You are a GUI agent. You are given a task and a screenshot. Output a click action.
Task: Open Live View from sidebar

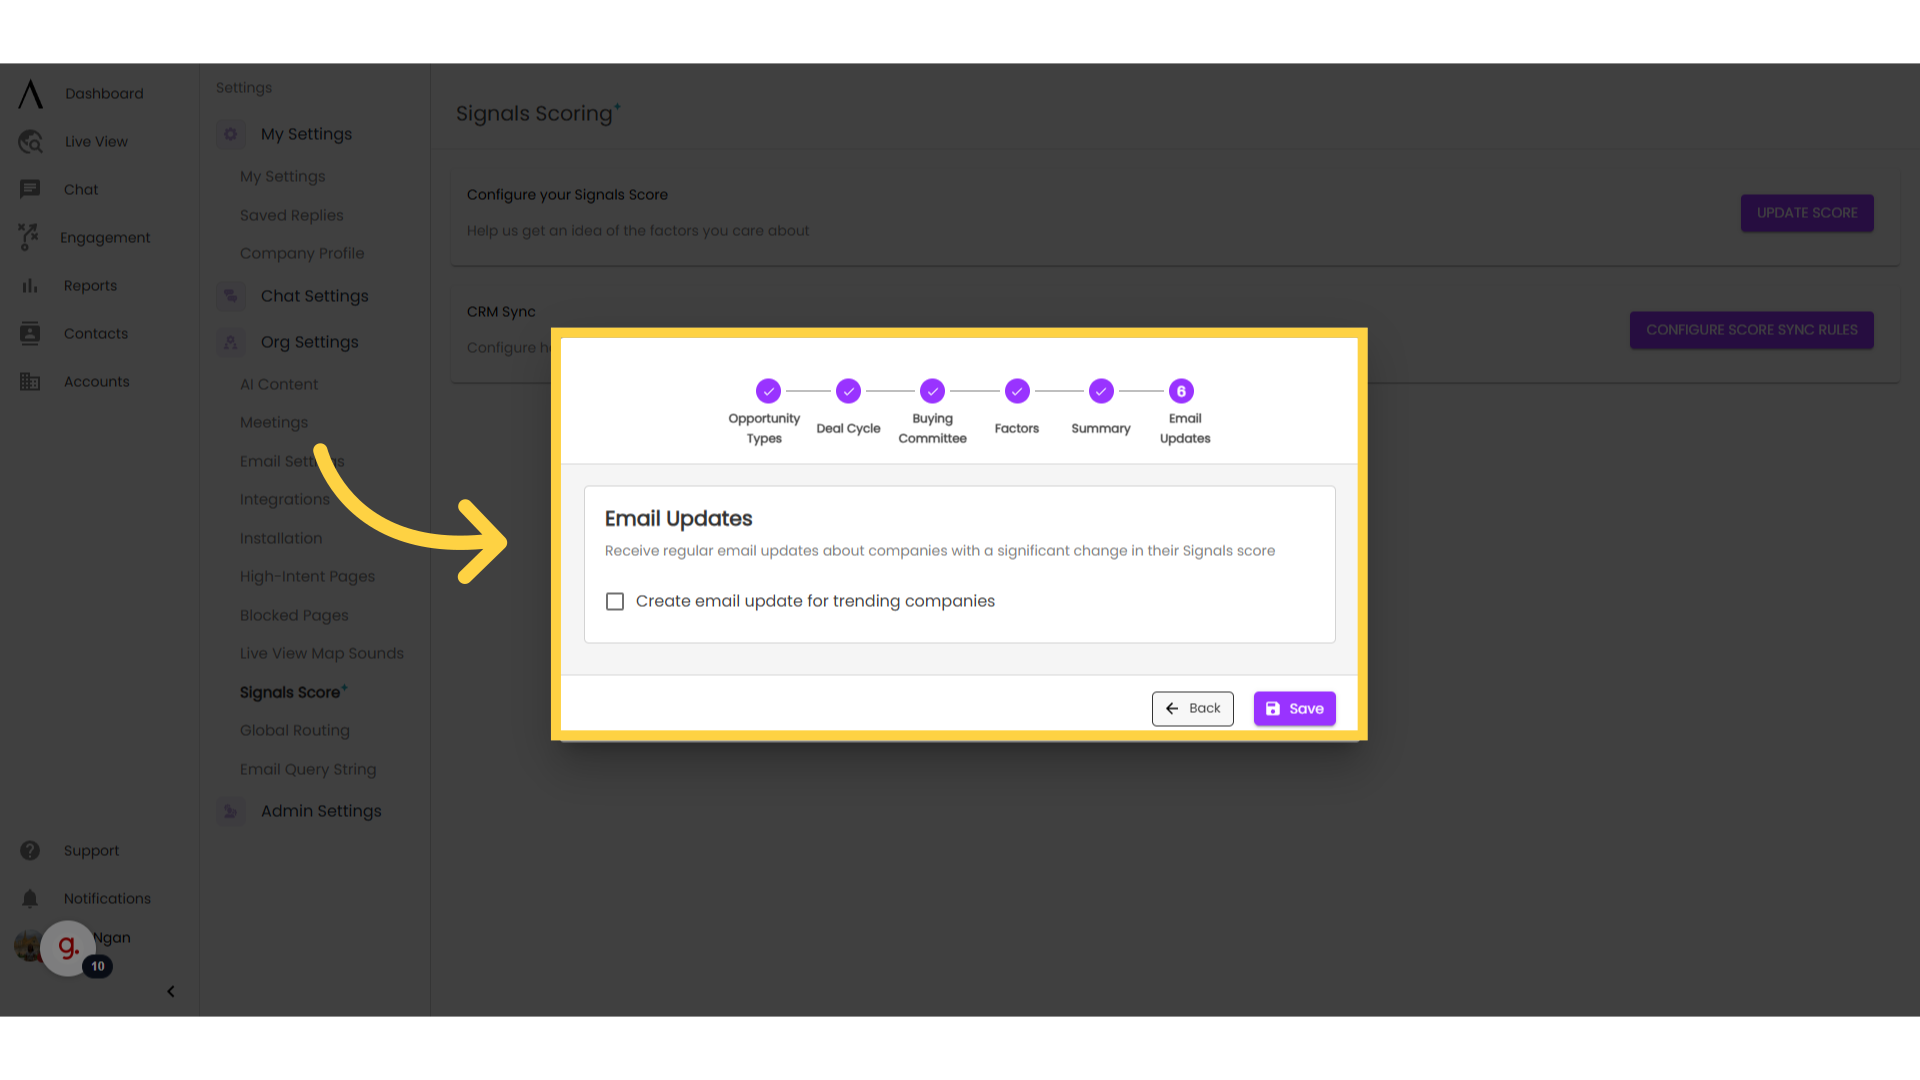(x=95, y=141)
